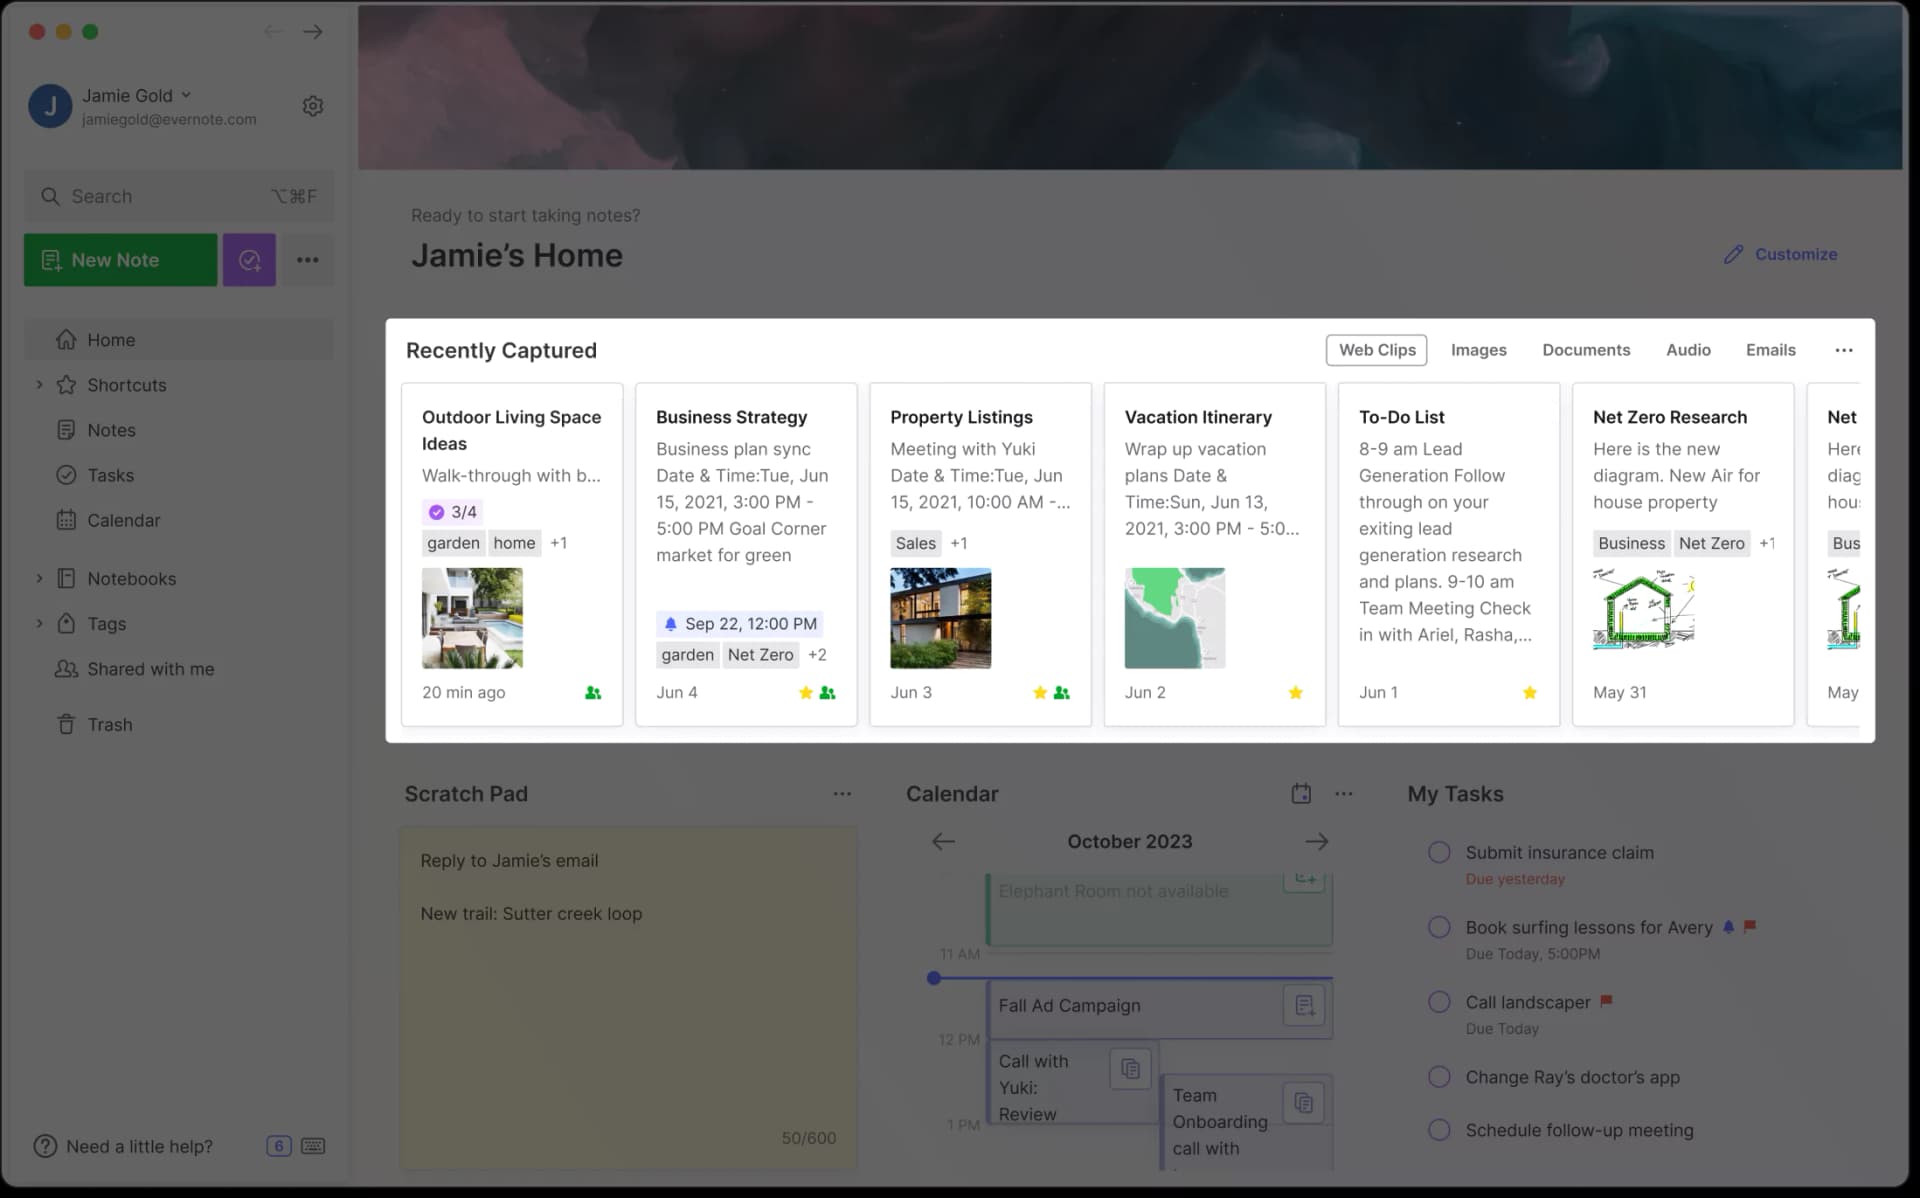The image size is (1920, 1198).
Task: Open the Jamie Gold account dropdown
Action: pos(186,95)
